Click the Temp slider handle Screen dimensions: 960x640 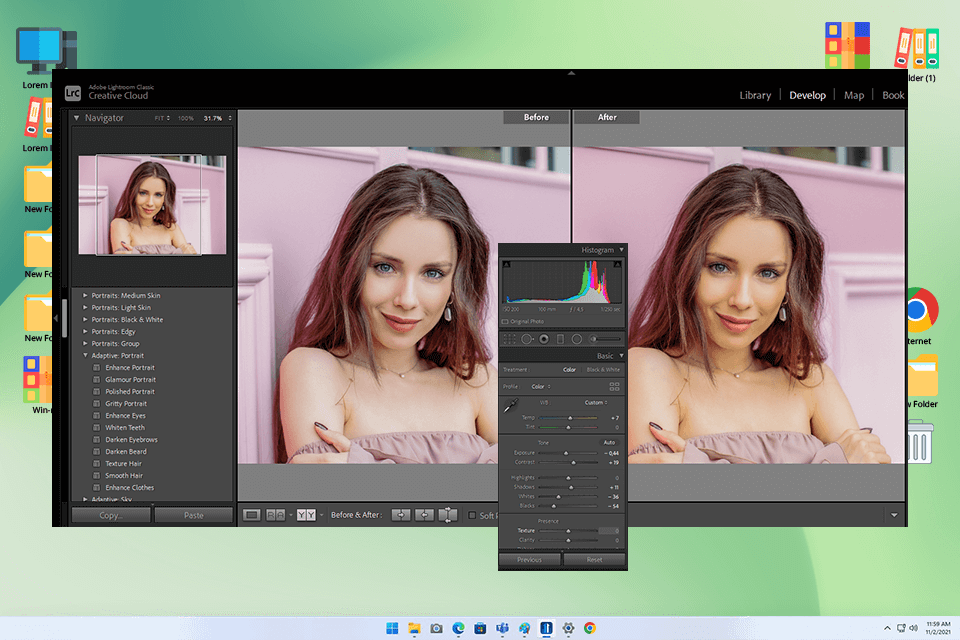[x=570, y=418]
